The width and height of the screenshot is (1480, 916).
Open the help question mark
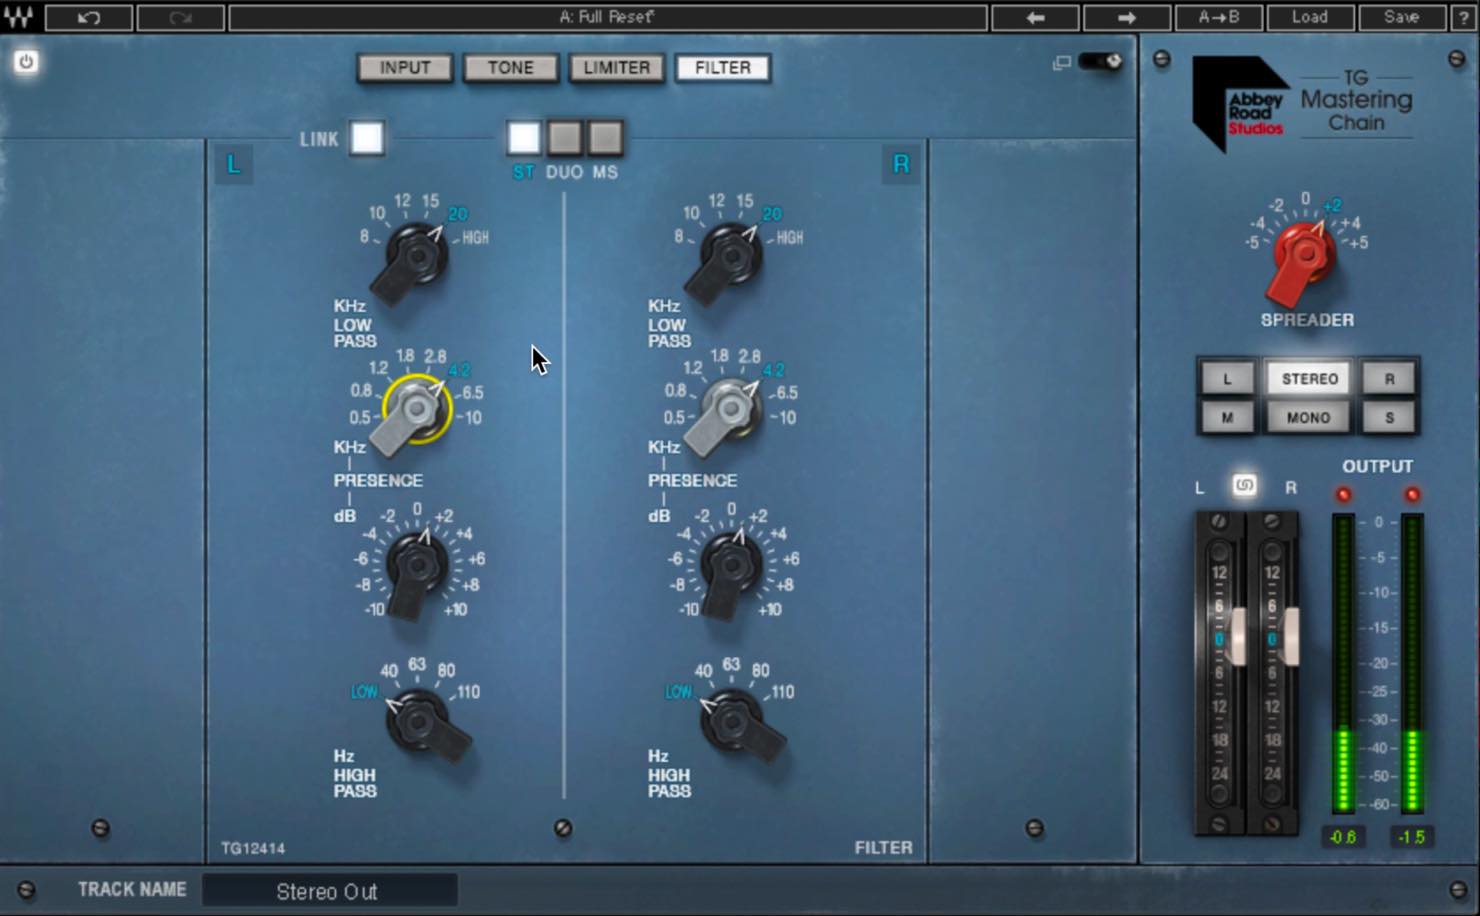pyautogui.click(x=1463, y=17)
